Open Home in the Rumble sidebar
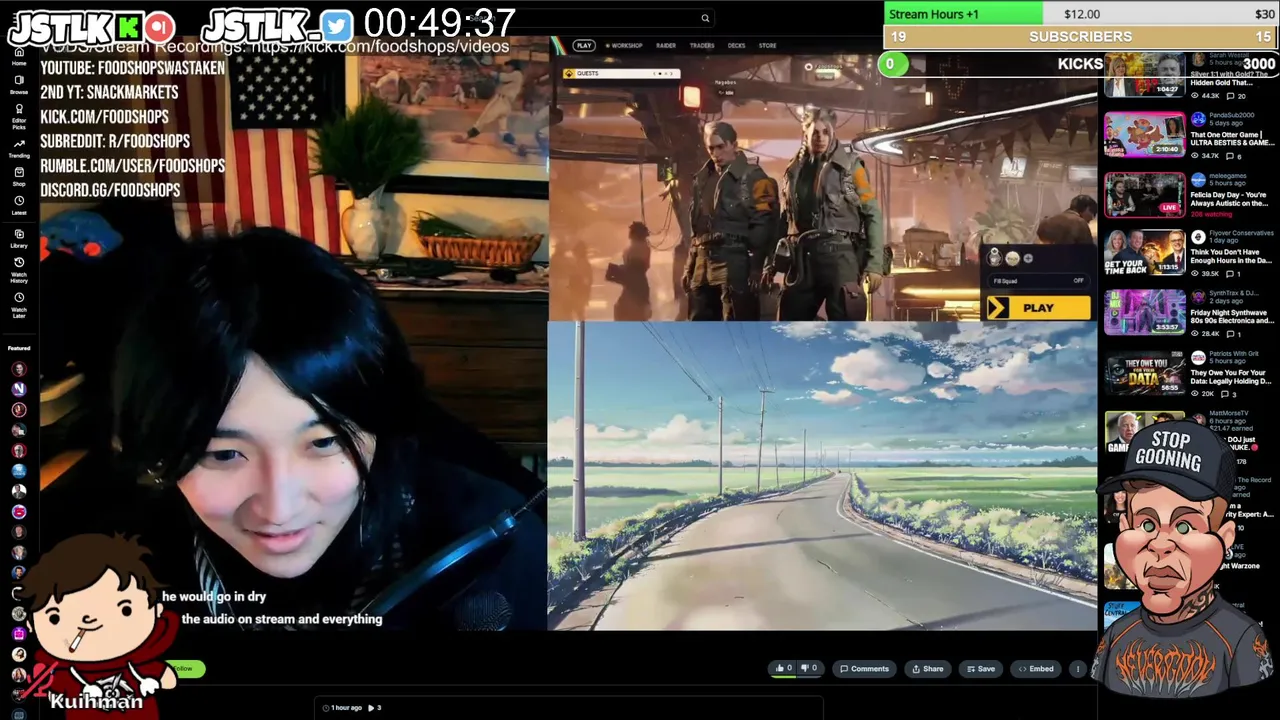The height and width of the screenshot is (720, 1280). (18, 56)
